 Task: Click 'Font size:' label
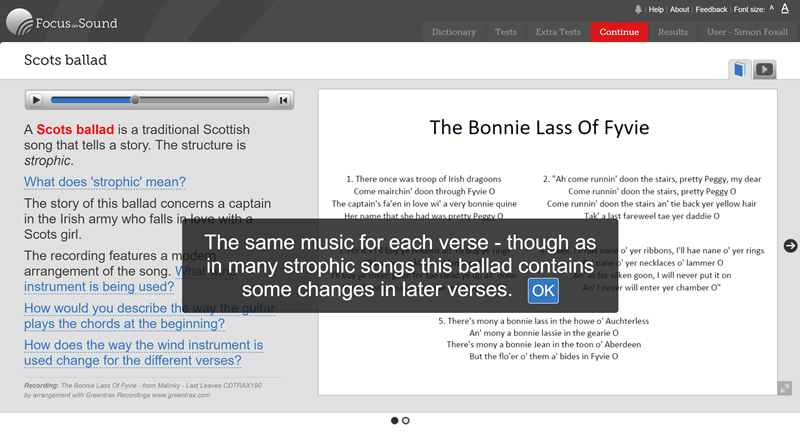749,9
